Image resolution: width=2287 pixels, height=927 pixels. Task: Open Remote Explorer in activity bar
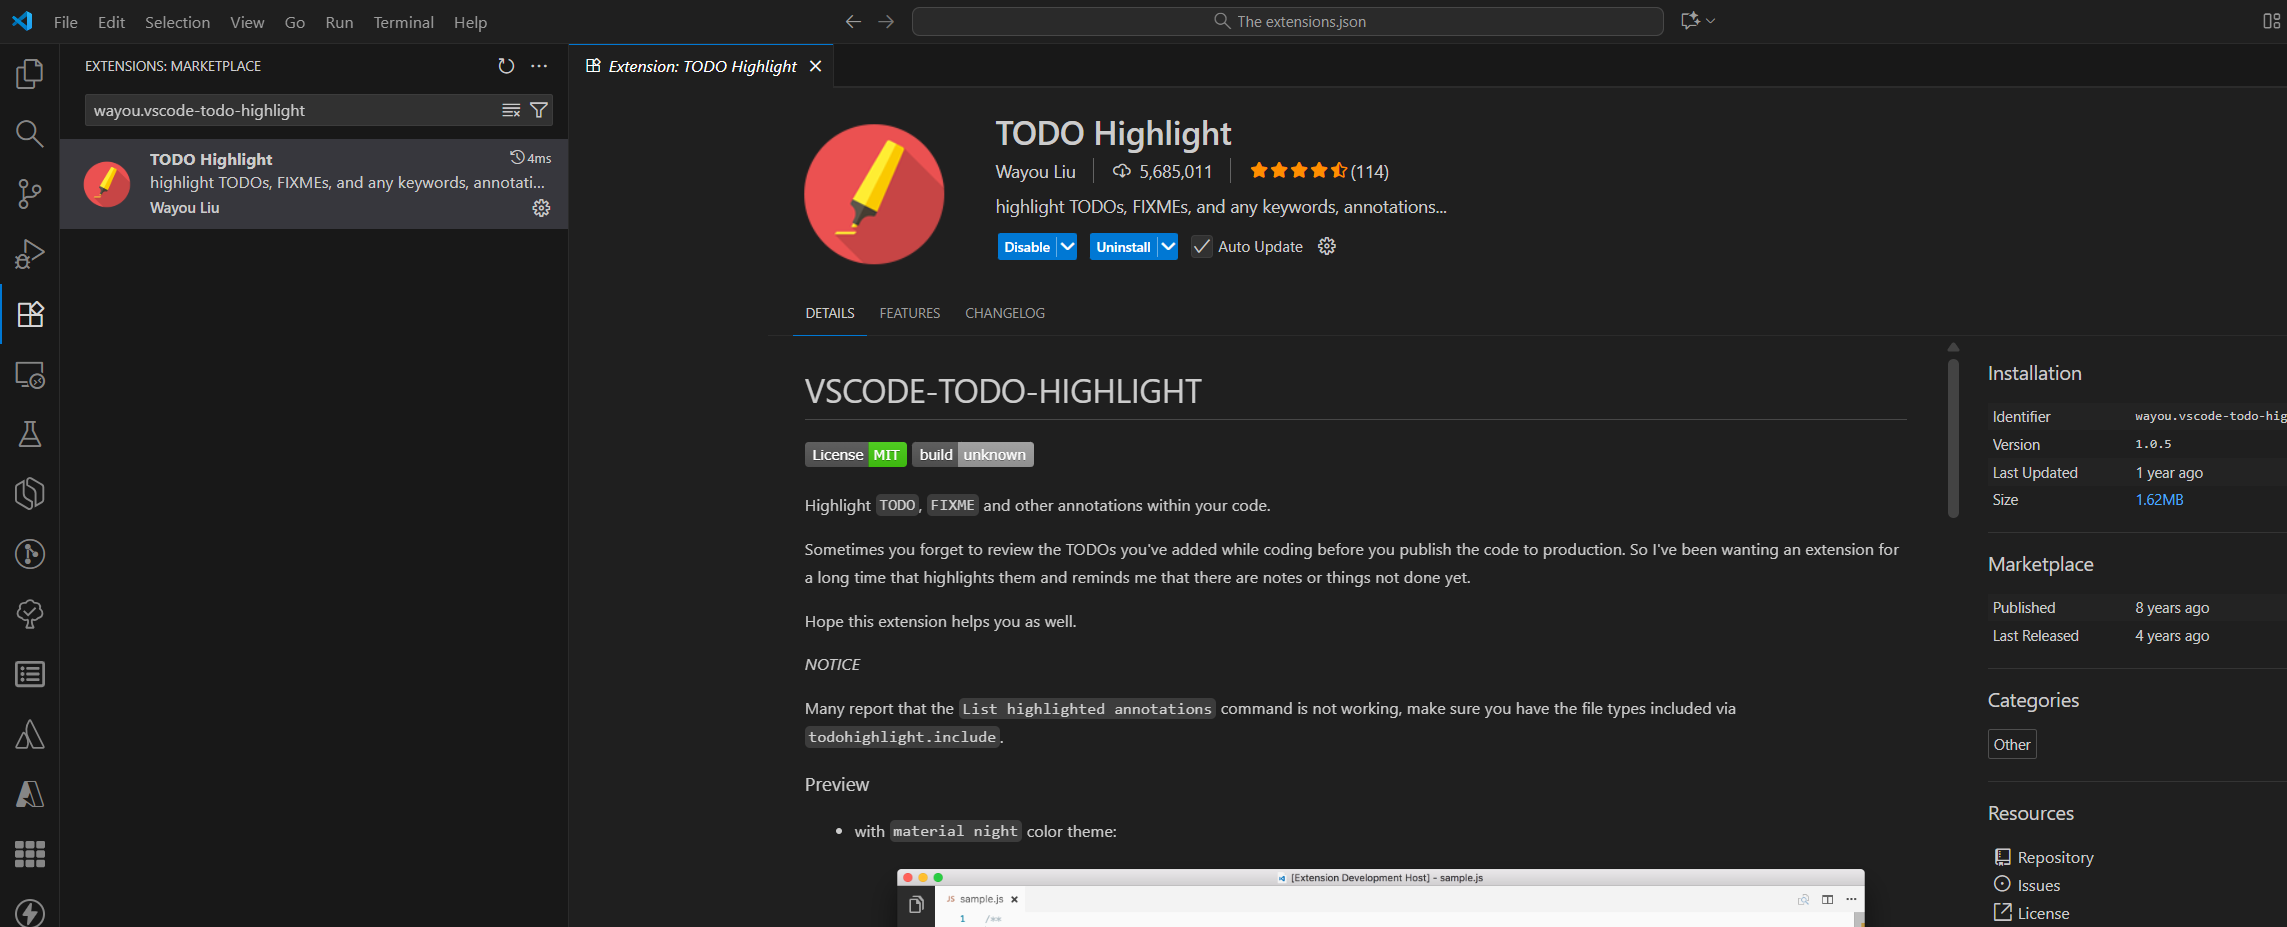[30, 375]
